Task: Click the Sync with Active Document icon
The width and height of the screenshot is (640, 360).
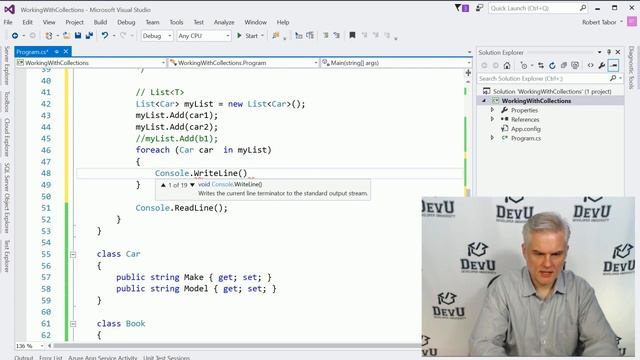Action: tap(541, 65)
